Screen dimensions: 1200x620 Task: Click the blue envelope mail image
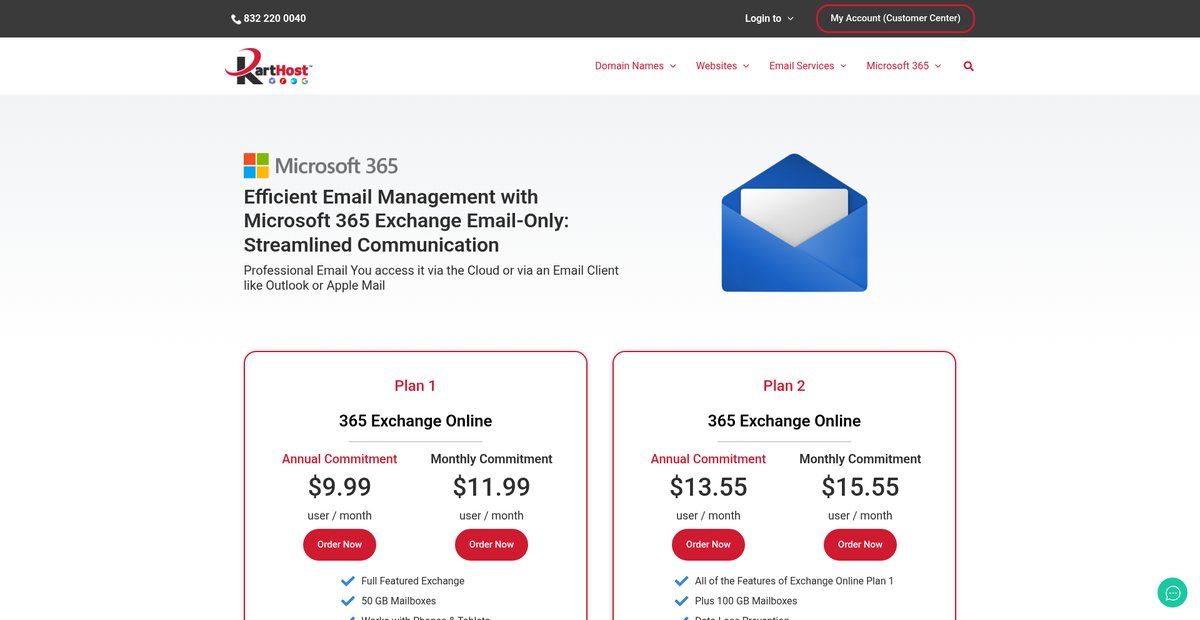pos(794,223)
